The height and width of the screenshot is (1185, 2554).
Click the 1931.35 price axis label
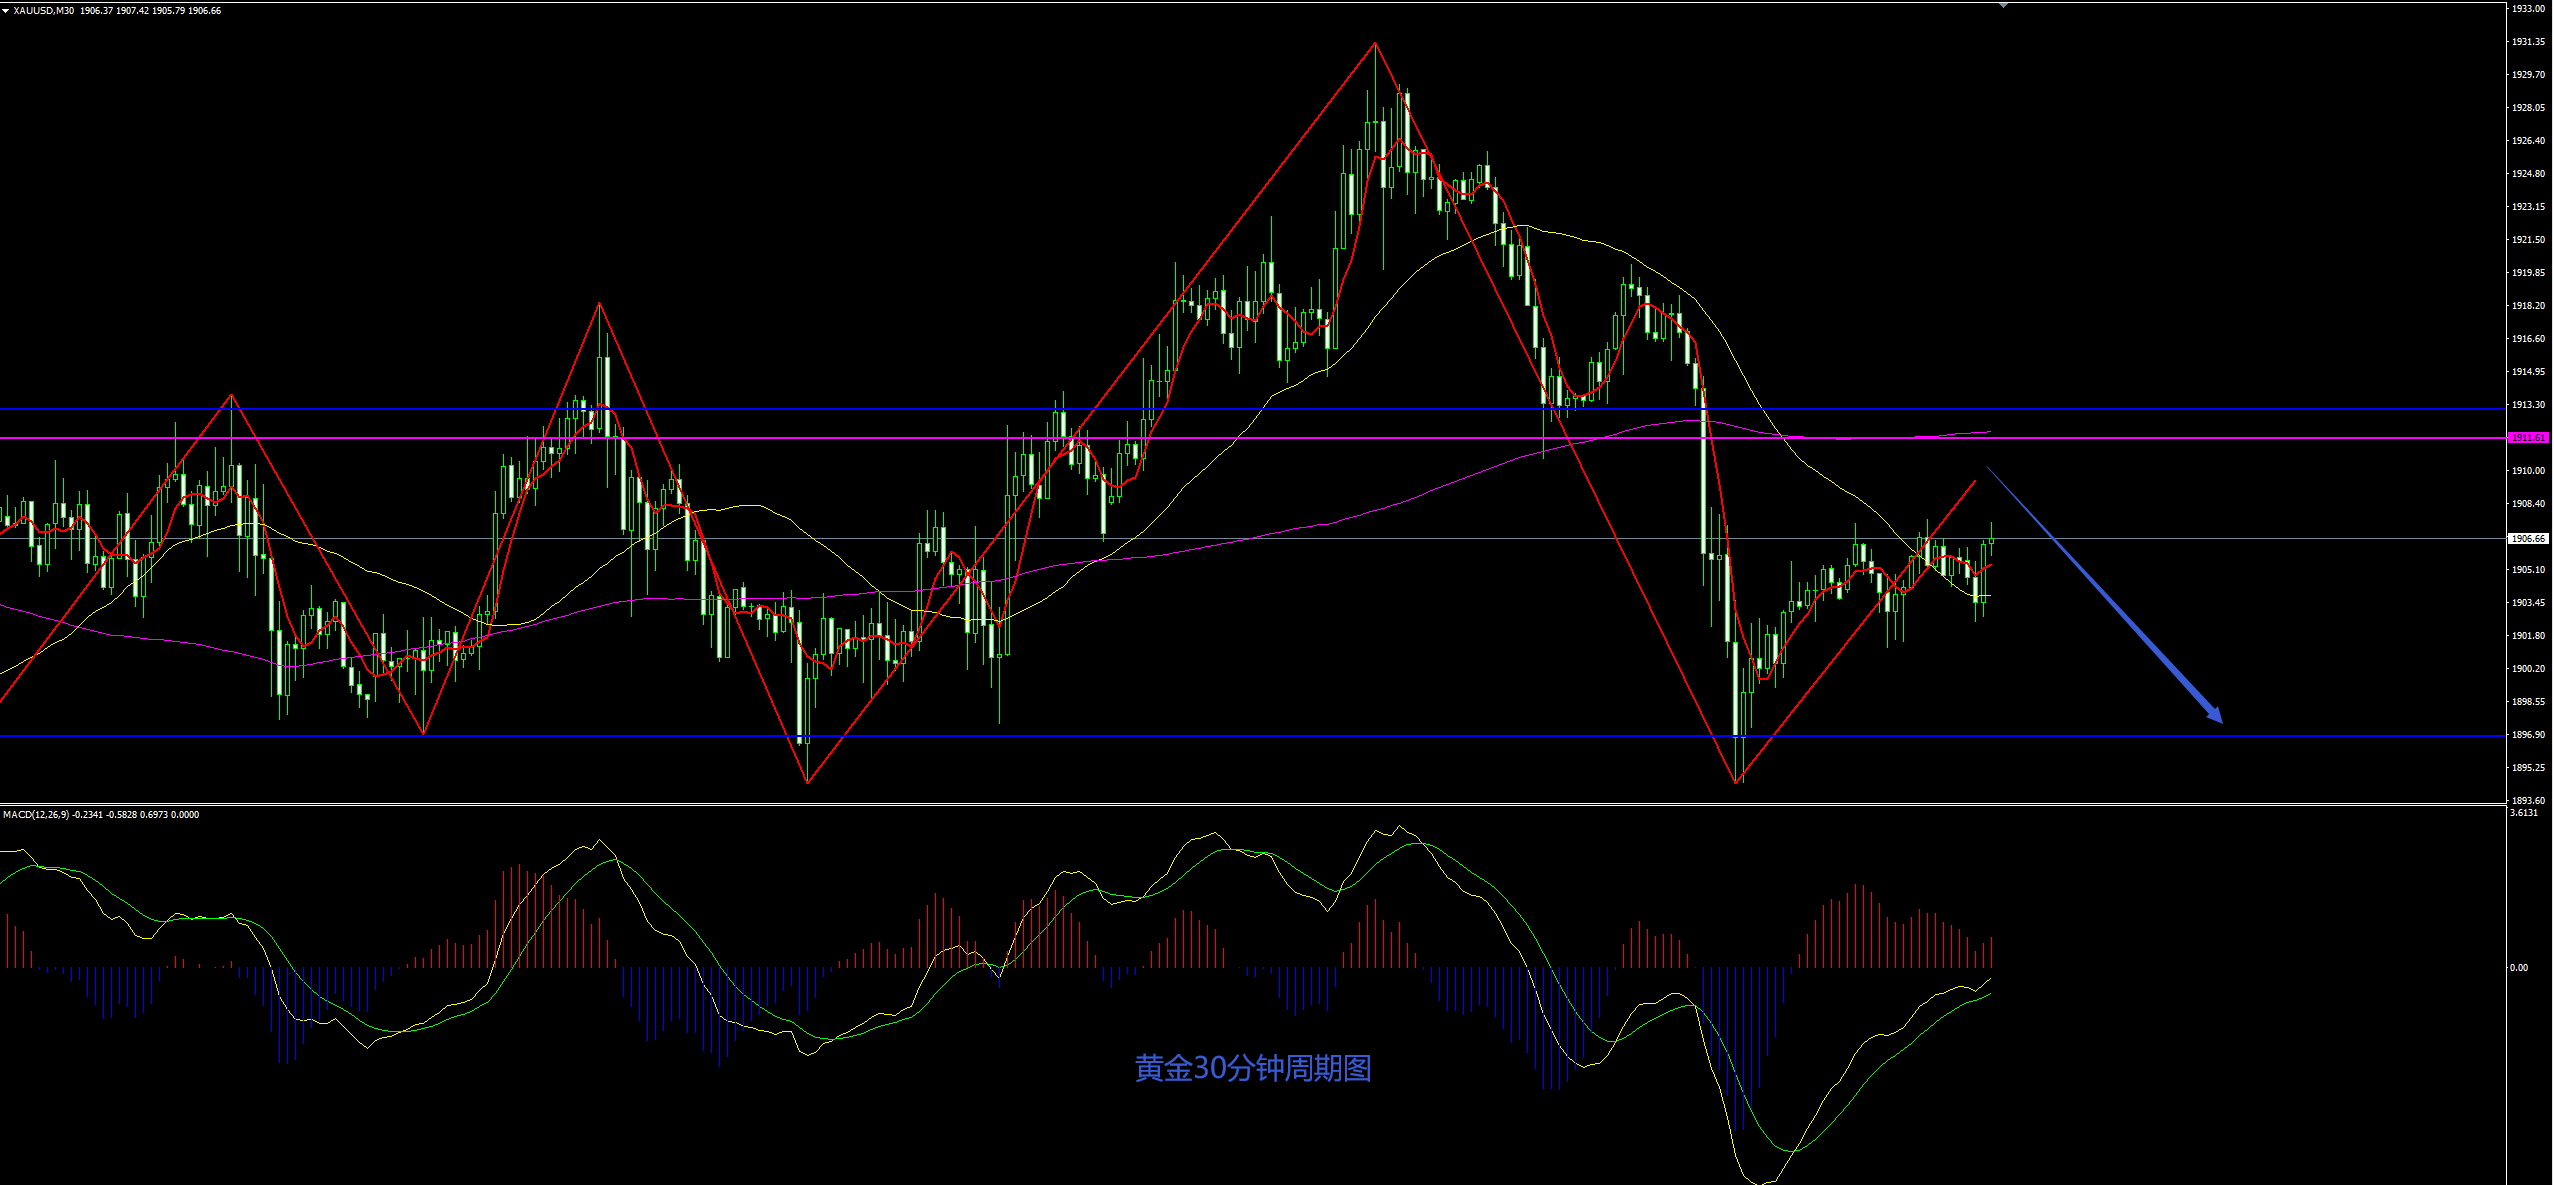[x=2528, y=42]
